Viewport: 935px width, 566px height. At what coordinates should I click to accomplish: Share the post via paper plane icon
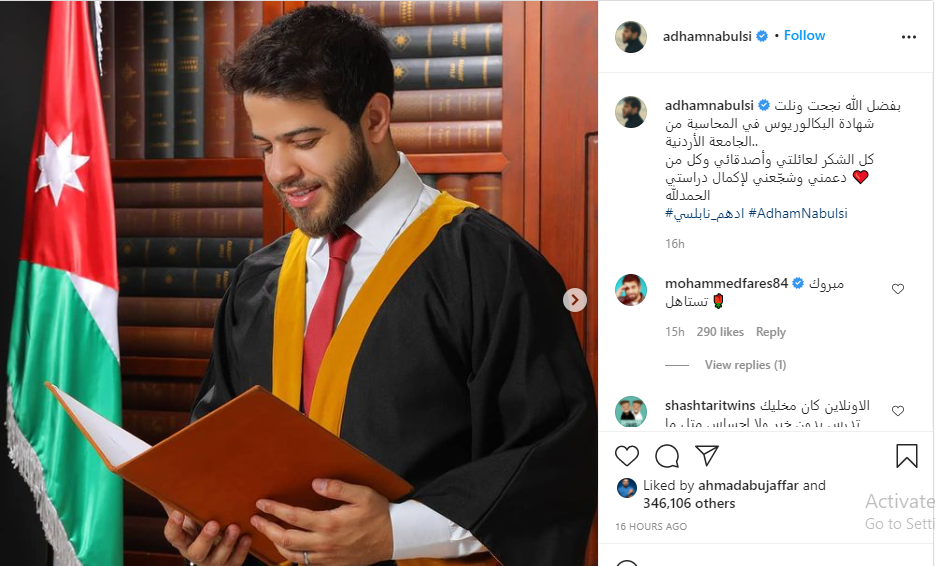point(707,456)
